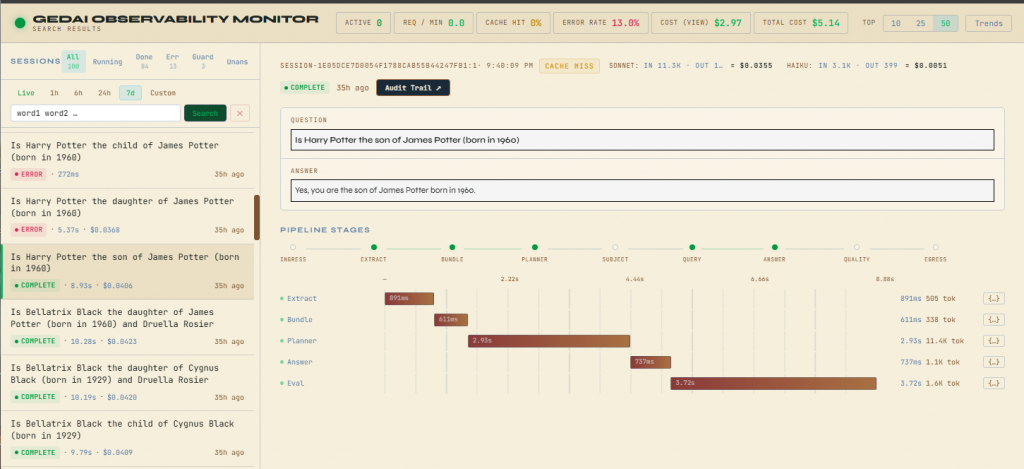
Task: Filter sessions by All
Action: 73,61
